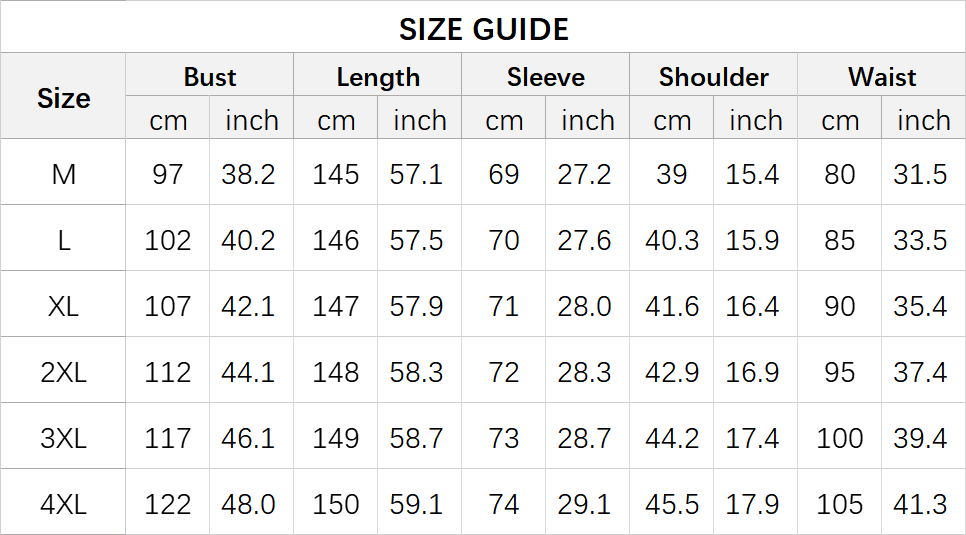
Task: Click the SIZE GUIDE title
Action: pyautogui.click(x=483, y=29)
